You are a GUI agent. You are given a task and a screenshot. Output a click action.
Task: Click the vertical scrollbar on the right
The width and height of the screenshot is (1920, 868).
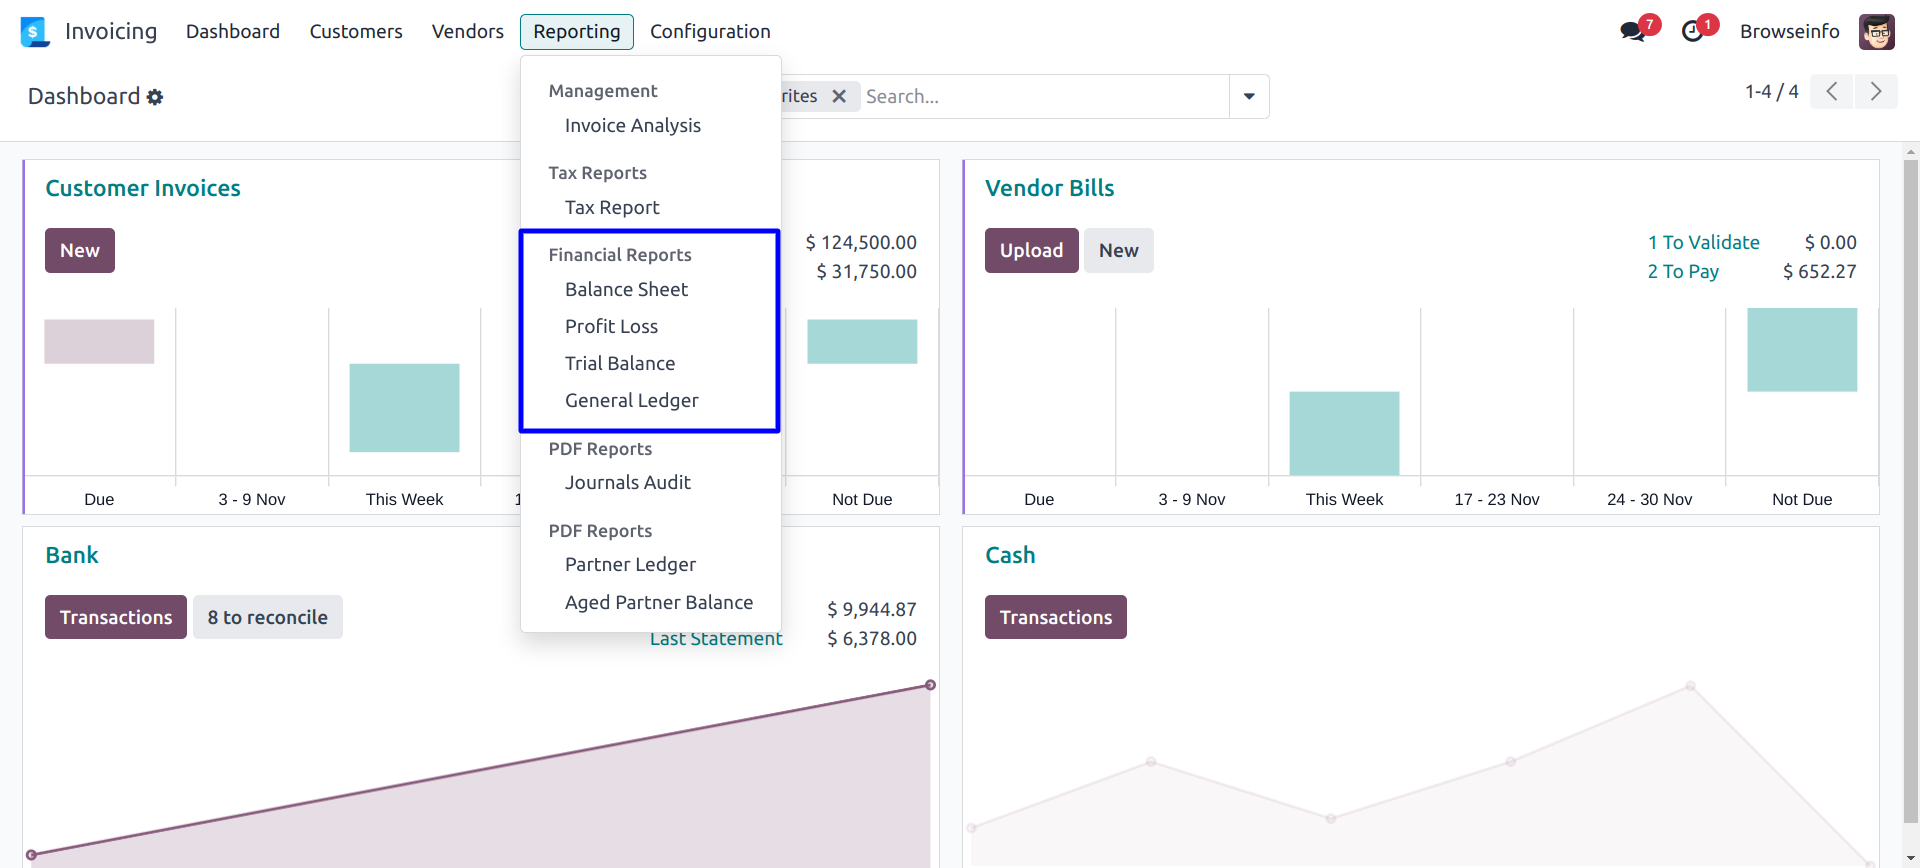coord(1910,480)
